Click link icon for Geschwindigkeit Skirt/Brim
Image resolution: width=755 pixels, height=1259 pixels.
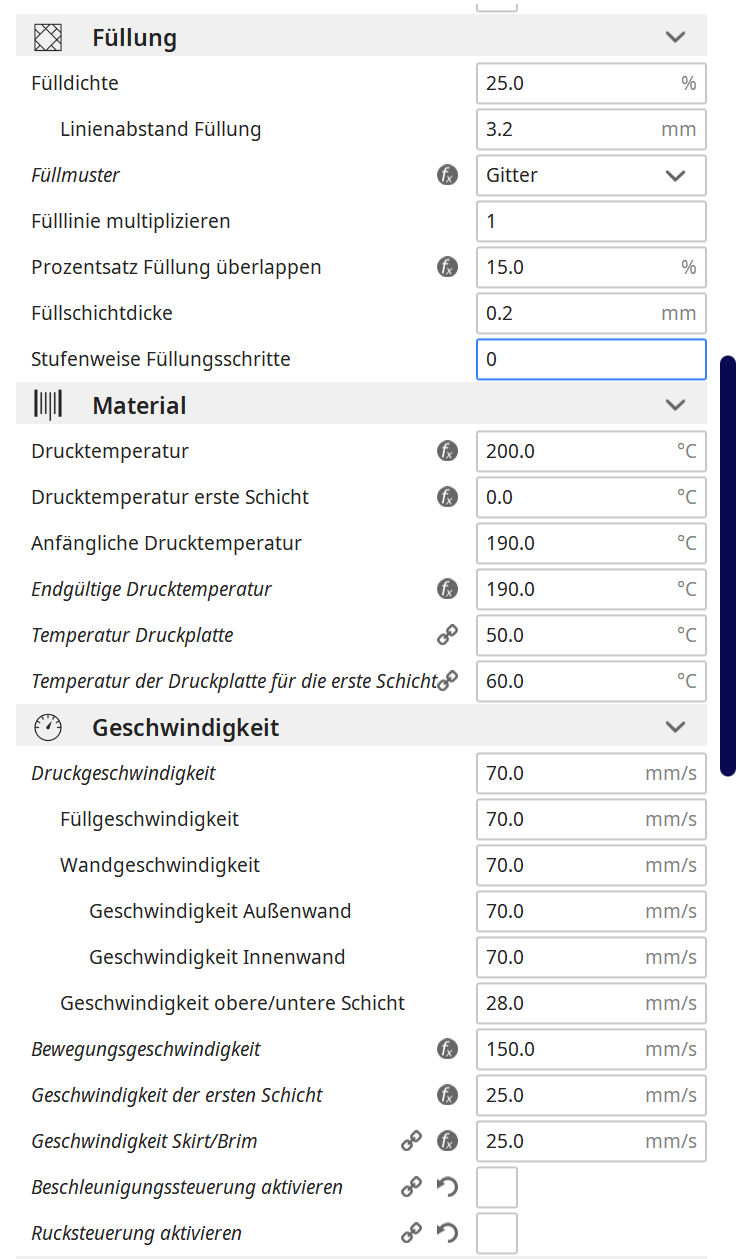coord(411,1141)
